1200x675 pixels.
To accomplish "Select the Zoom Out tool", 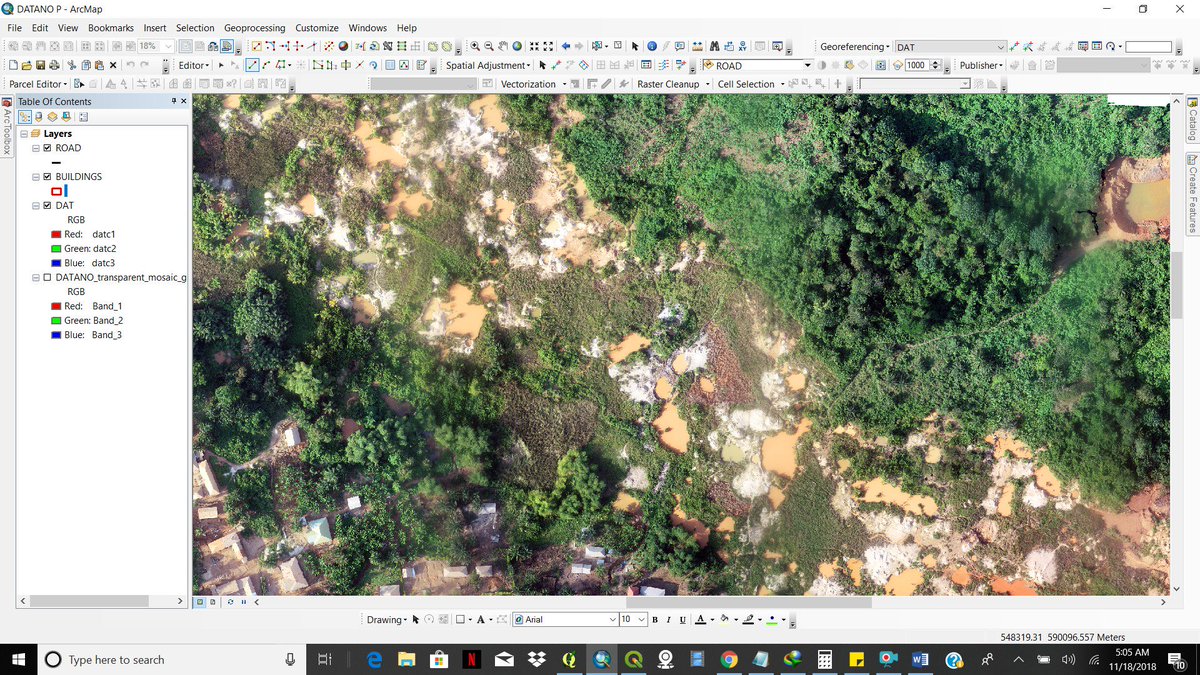I will click(489, 46).
